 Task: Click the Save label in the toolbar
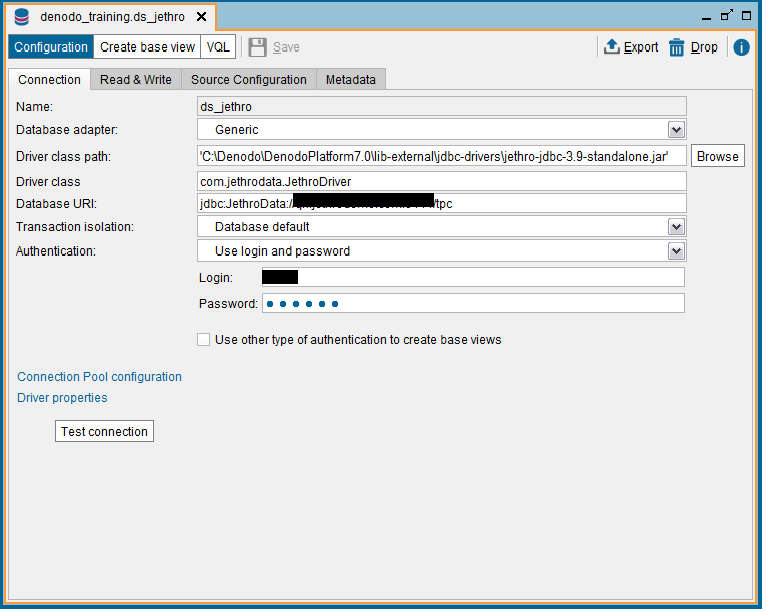[286, 47]
